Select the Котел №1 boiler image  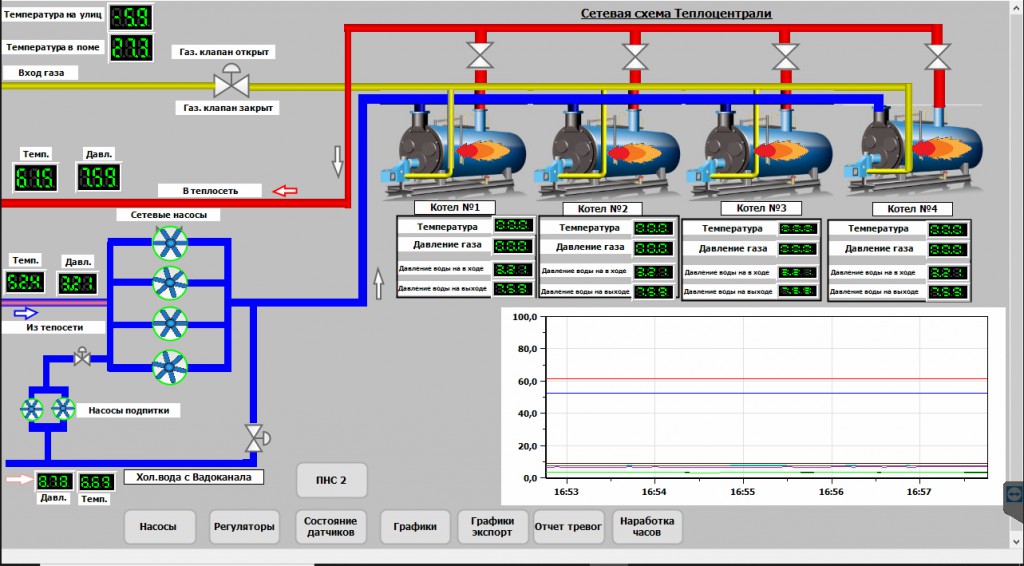[x=454, y=151]
